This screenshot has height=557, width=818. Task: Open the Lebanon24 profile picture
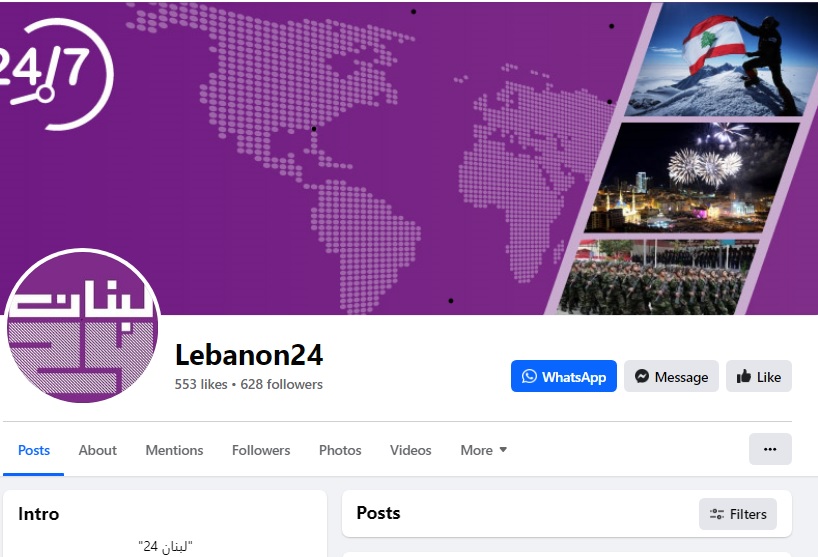pos(82,326)
